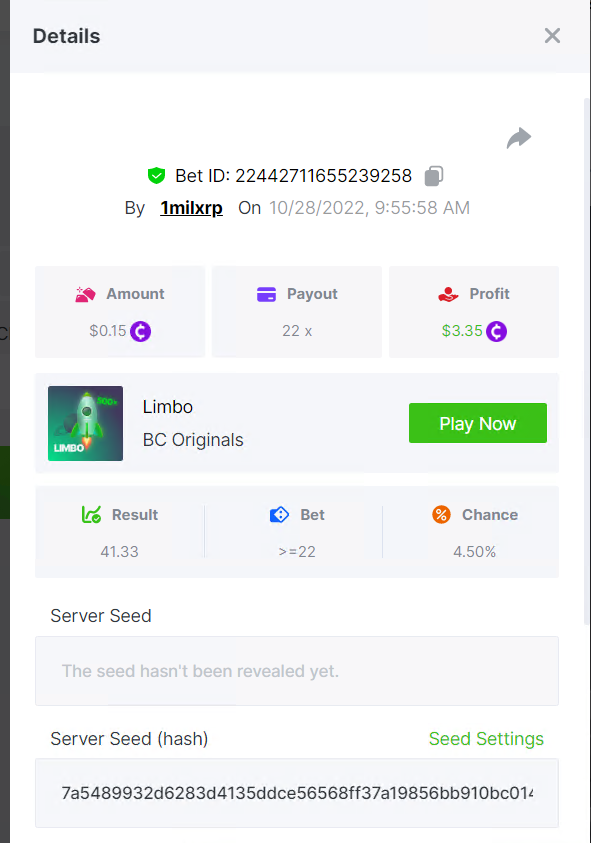Click the green Result chart icon
The width and height of the screenshot is (591, 843).
click(x=91, y=515)
